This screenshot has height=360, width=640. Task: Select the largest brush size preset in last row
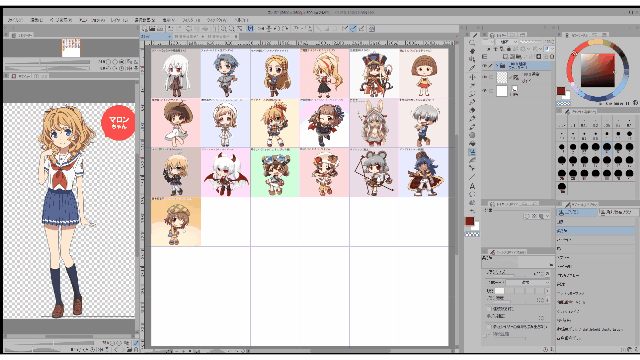[562, 187]
